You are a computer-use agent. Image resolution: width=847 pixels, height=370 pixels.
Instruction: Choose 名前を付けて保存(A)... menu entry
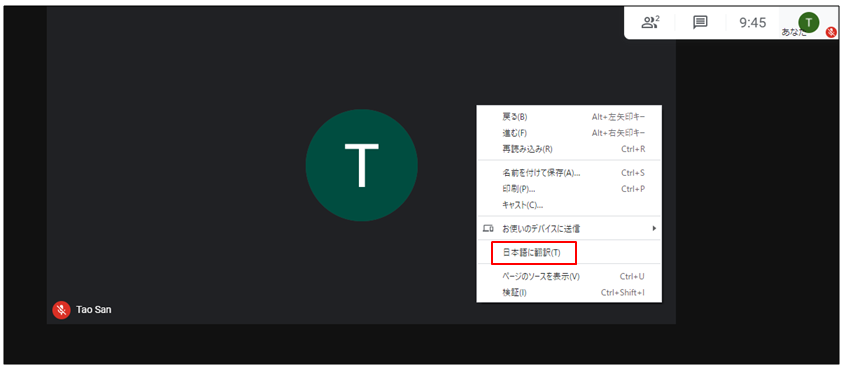pyautogui.click(x=569, y=173)
